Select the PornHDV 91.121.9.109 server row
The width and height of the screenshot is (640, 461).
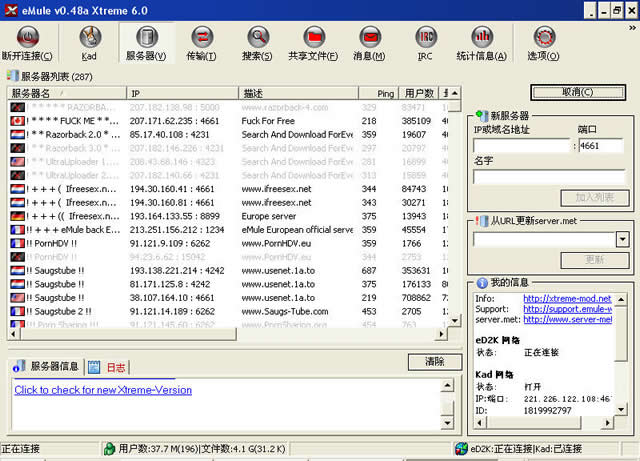point(229,243)
